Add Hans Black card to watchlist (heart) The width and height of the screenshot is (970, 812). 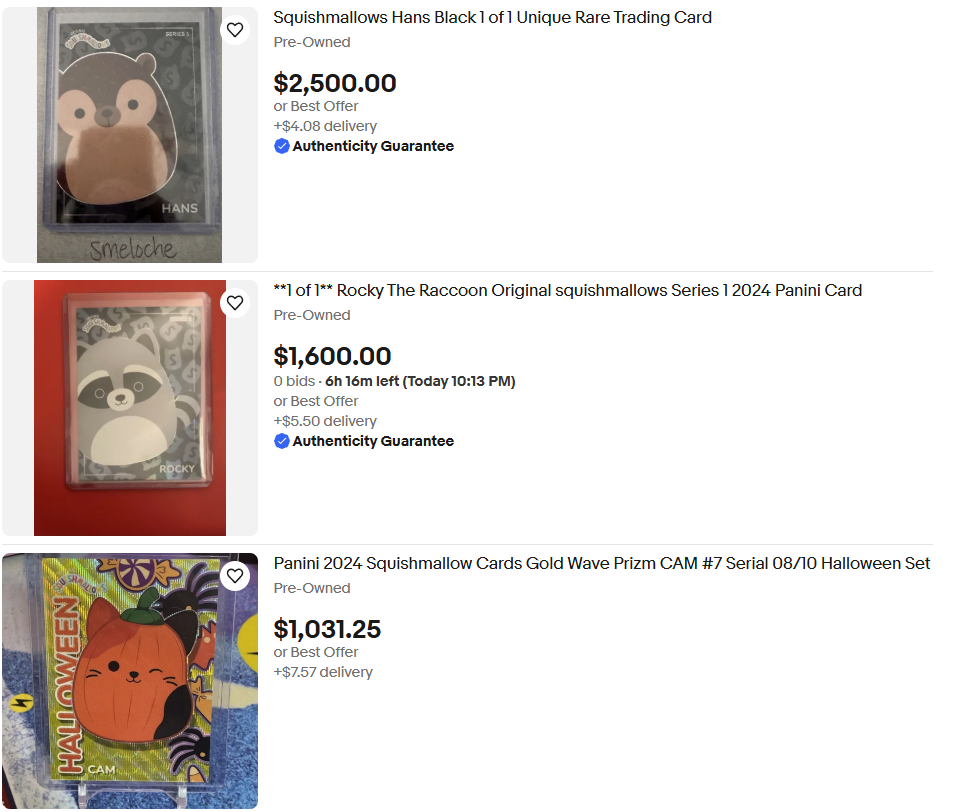click(x=235, y=30)
